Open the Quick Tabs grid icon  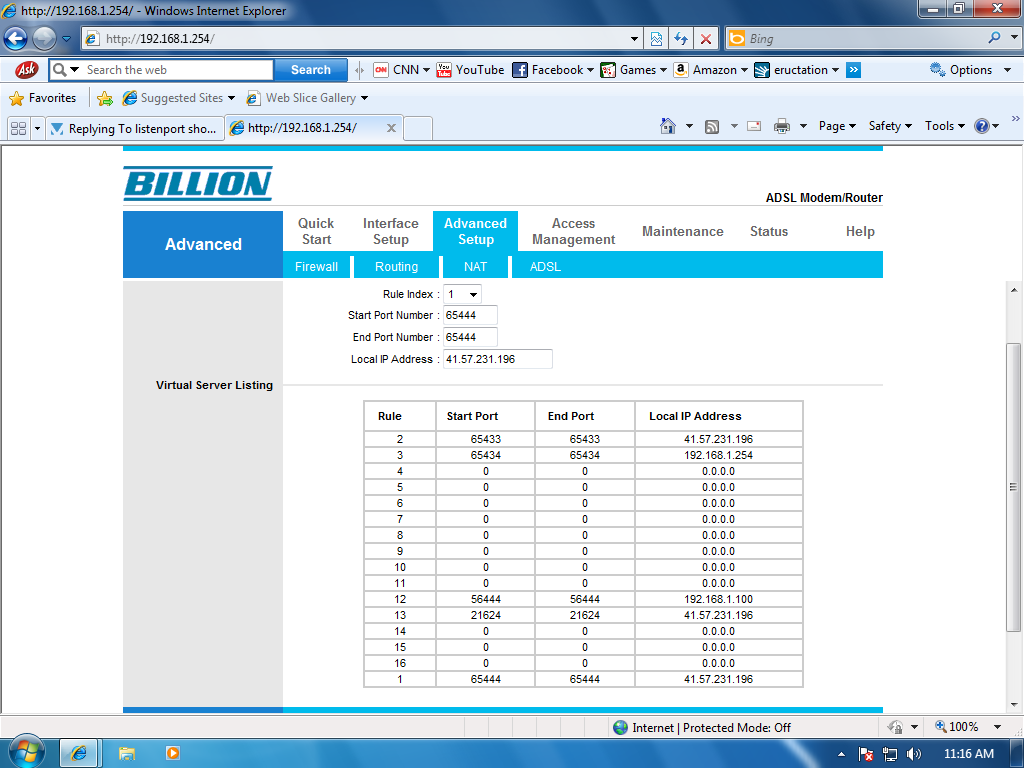click(x=18, y=128)
